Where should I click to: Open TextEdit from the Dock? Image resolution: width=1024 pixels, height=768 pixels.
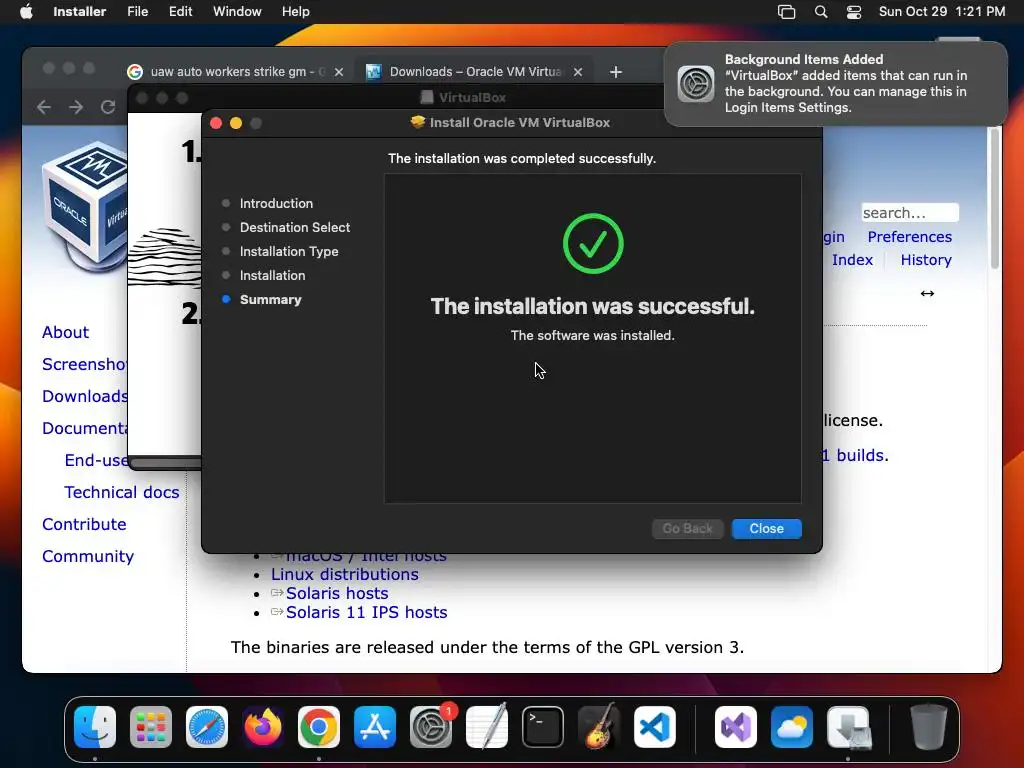tap(487, 727)
